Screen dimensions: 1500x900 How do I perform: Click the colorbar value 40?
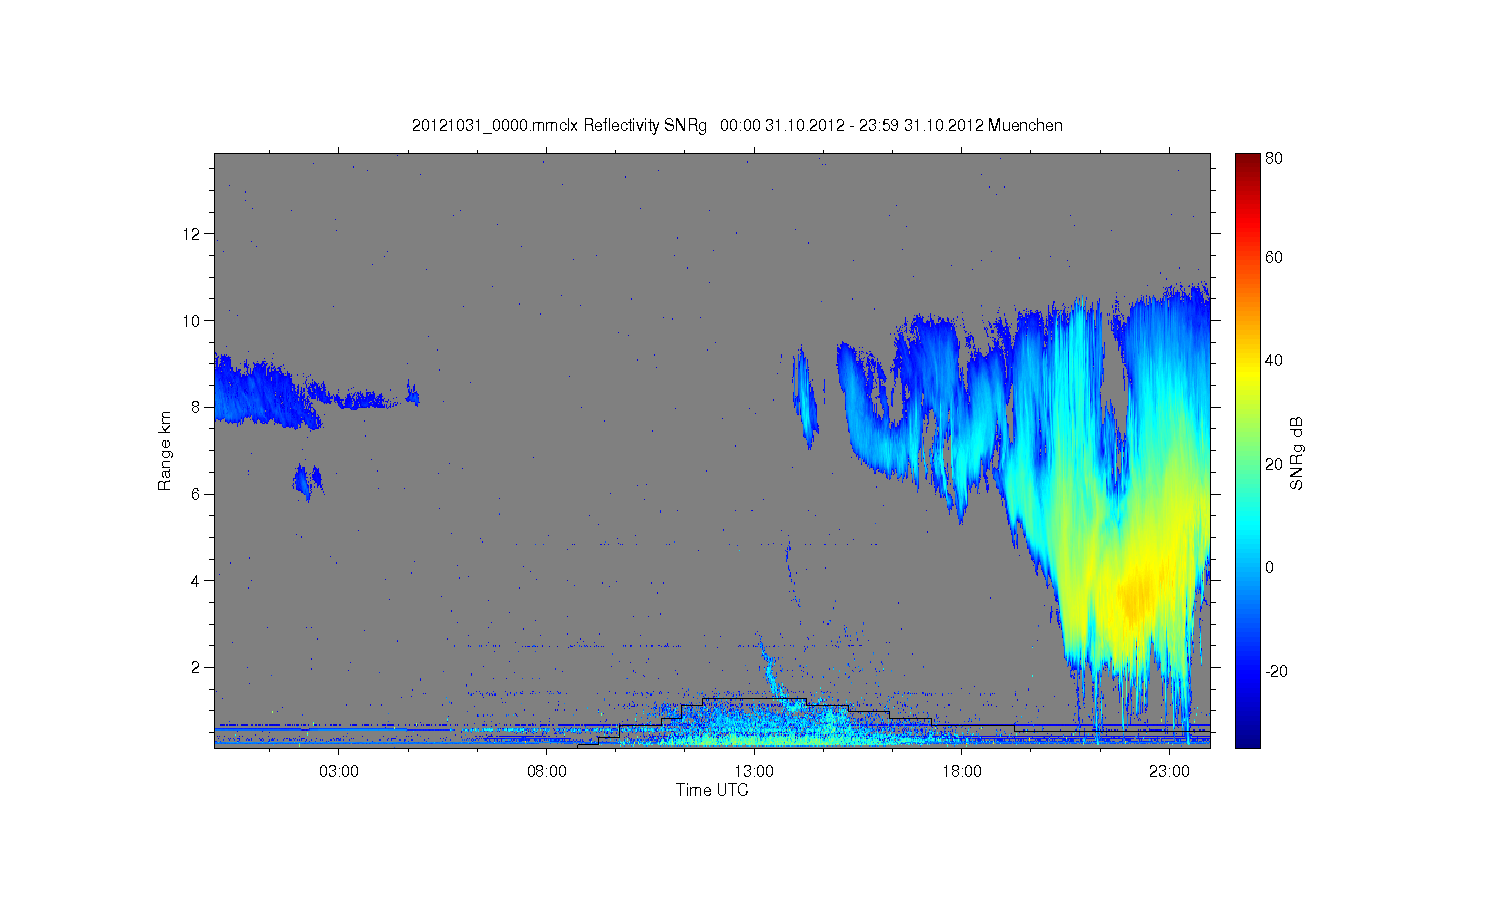tap(1274, 361)
